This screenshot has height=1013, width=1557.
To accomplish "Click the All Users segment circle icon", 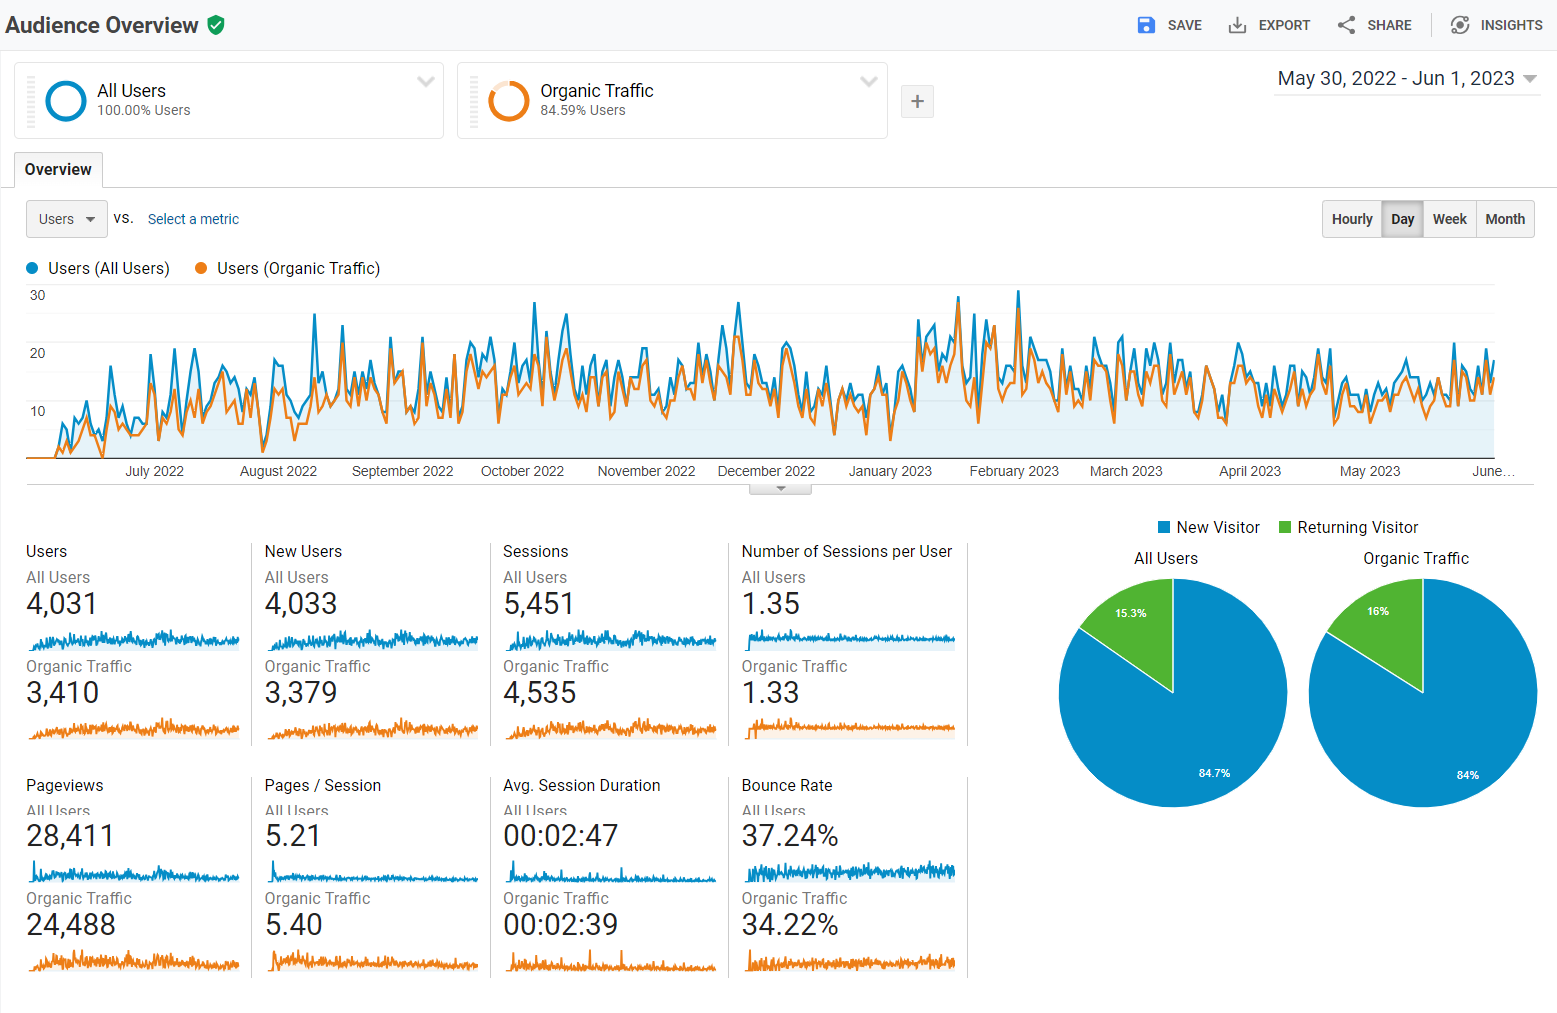I will [65, 100].
